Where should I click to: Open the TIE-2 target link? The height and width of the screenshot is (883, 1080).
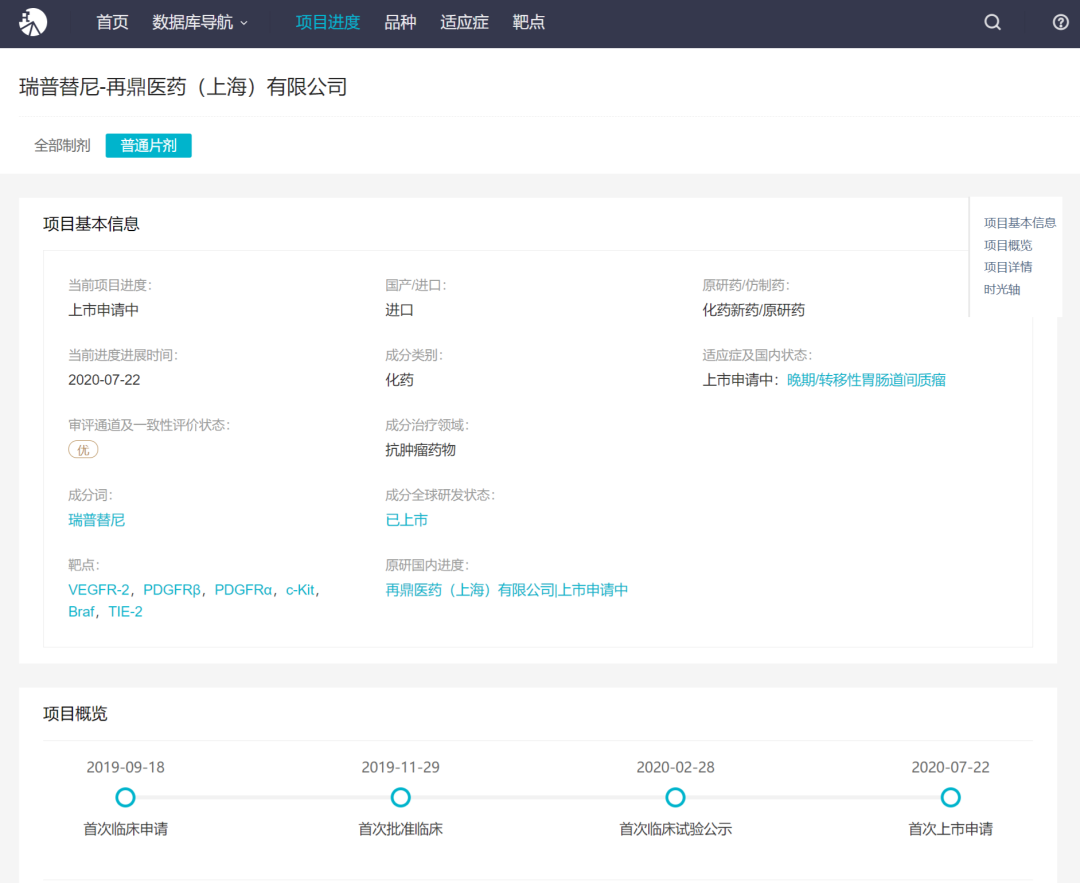[125, 612]
